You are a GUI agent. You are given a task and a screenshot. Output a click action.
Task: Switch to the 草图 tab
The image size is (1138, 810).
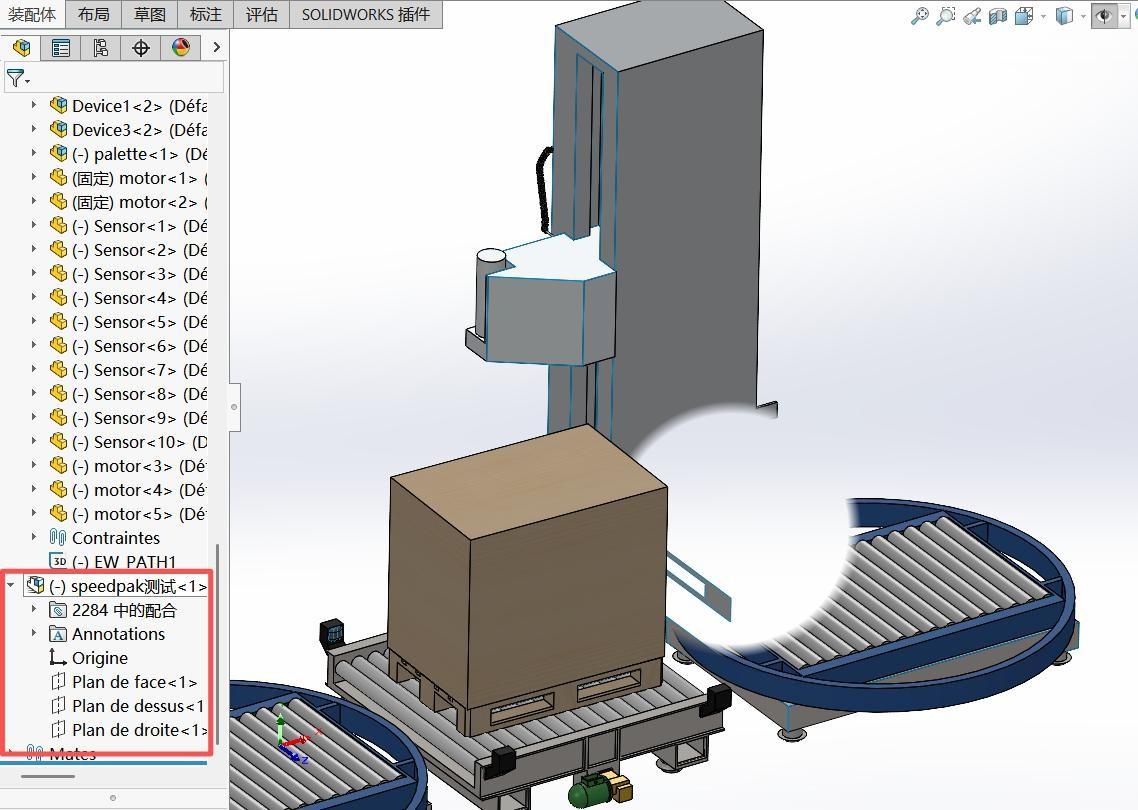150,15
